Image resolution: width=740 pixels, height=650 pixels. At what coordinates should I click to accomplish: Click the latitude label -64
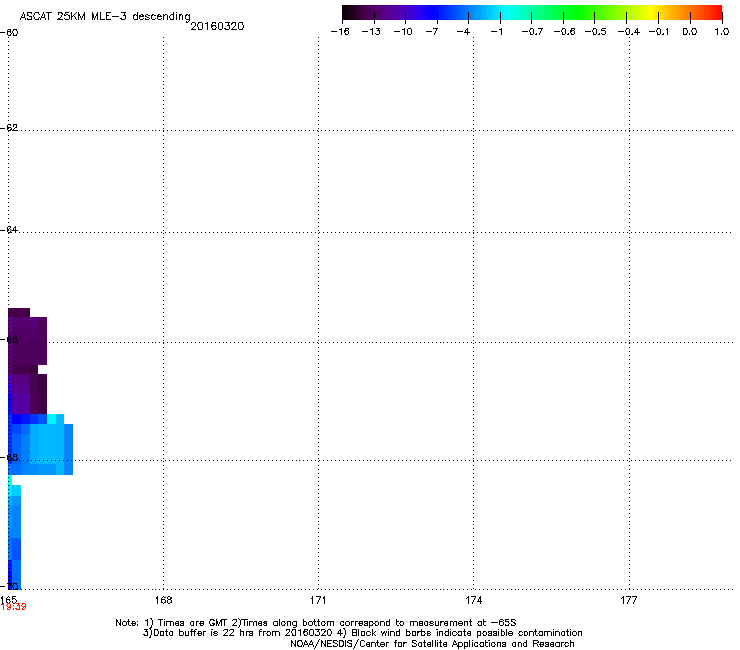(9, 230)
